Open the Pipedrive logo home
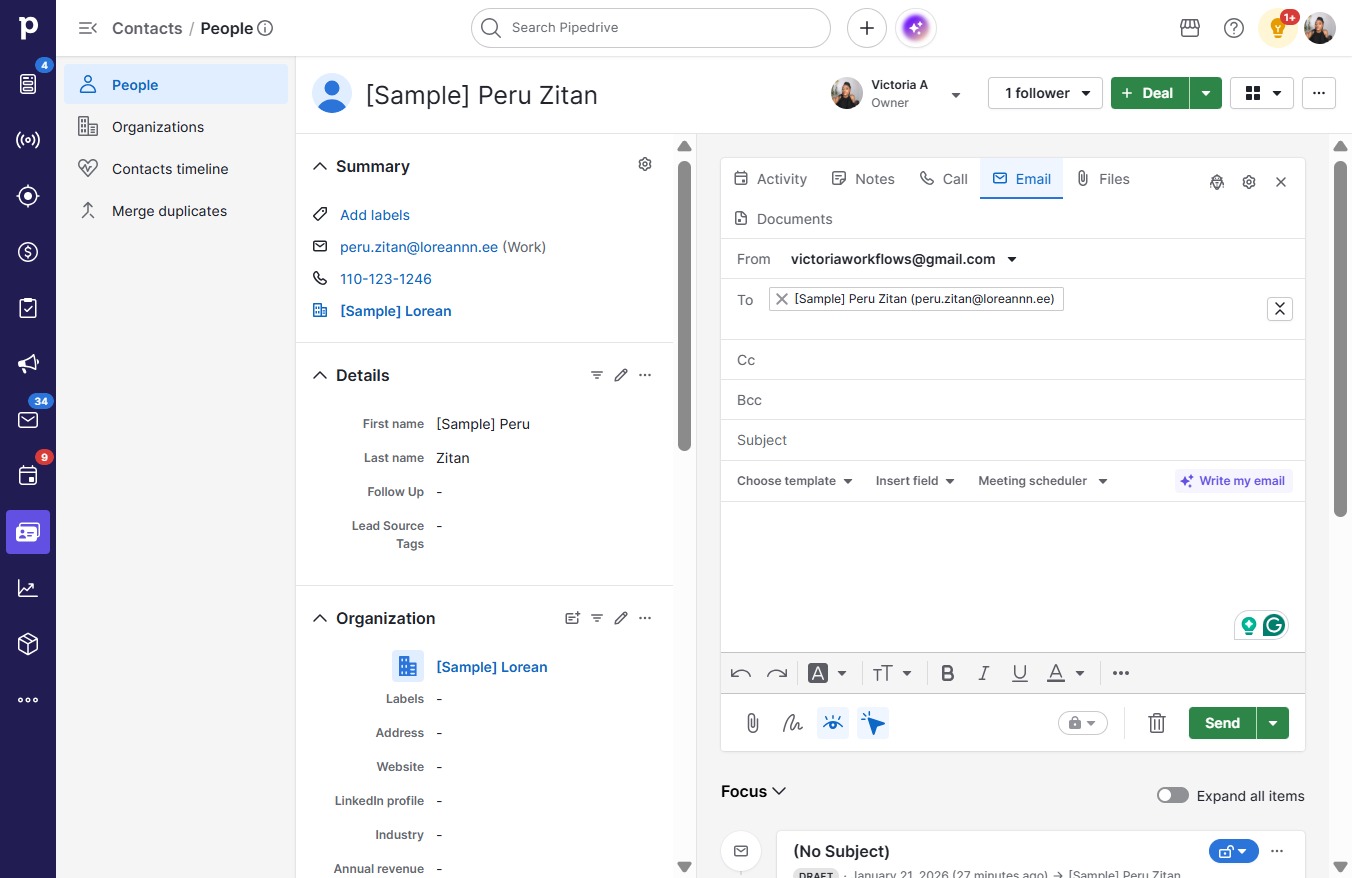Screen dimensions: 1352x878 click(x=28, y=28)
